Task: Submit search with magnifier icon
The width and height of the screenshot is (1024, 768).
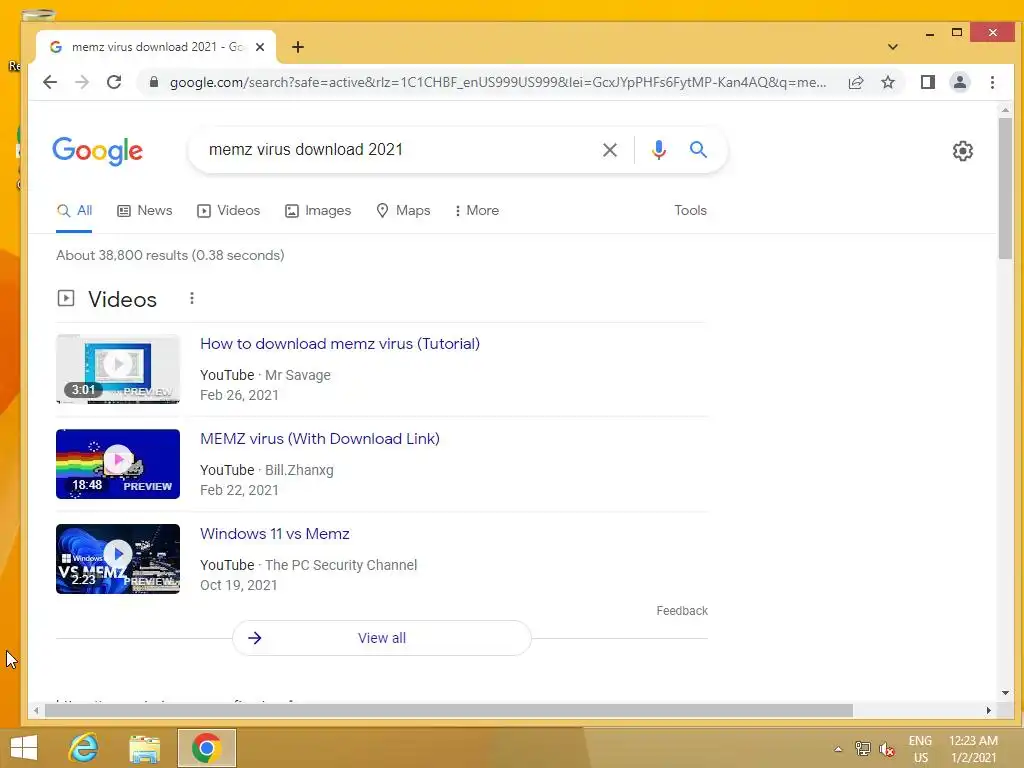Action: pyautogui.click(x=698, y=150)
